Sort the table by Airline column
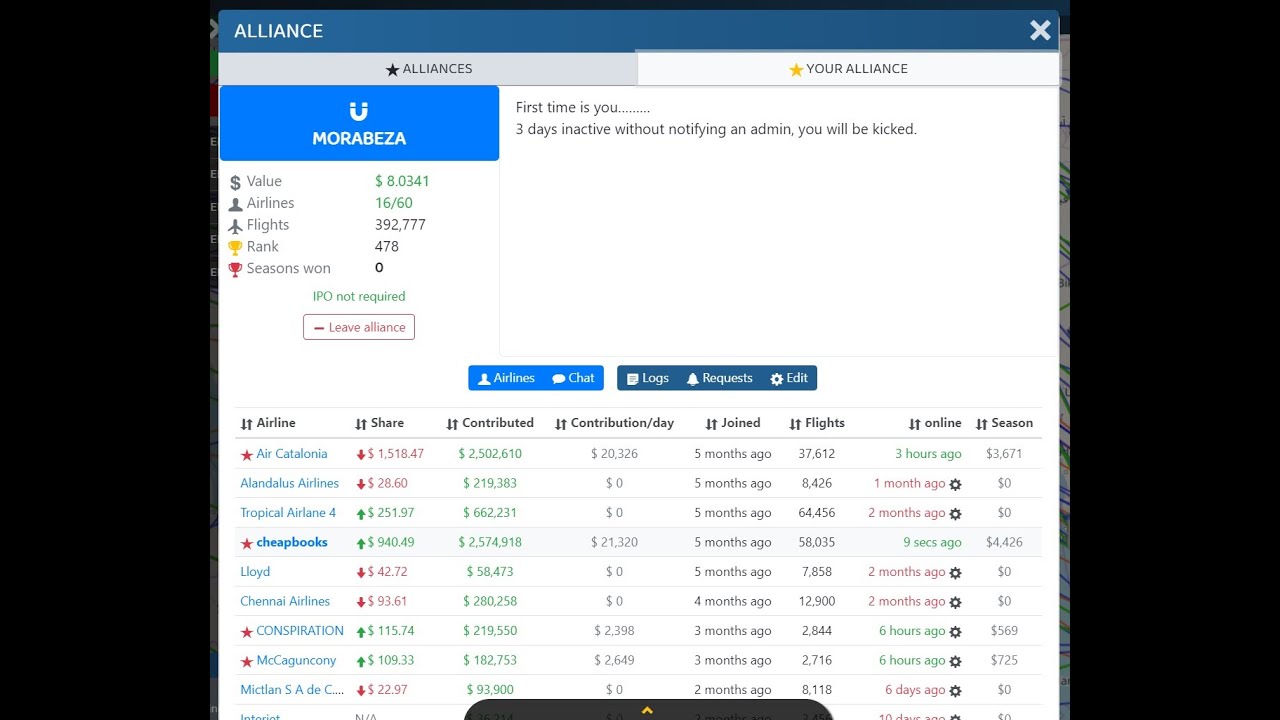The image size is (1280, 720). click(268, 423)
